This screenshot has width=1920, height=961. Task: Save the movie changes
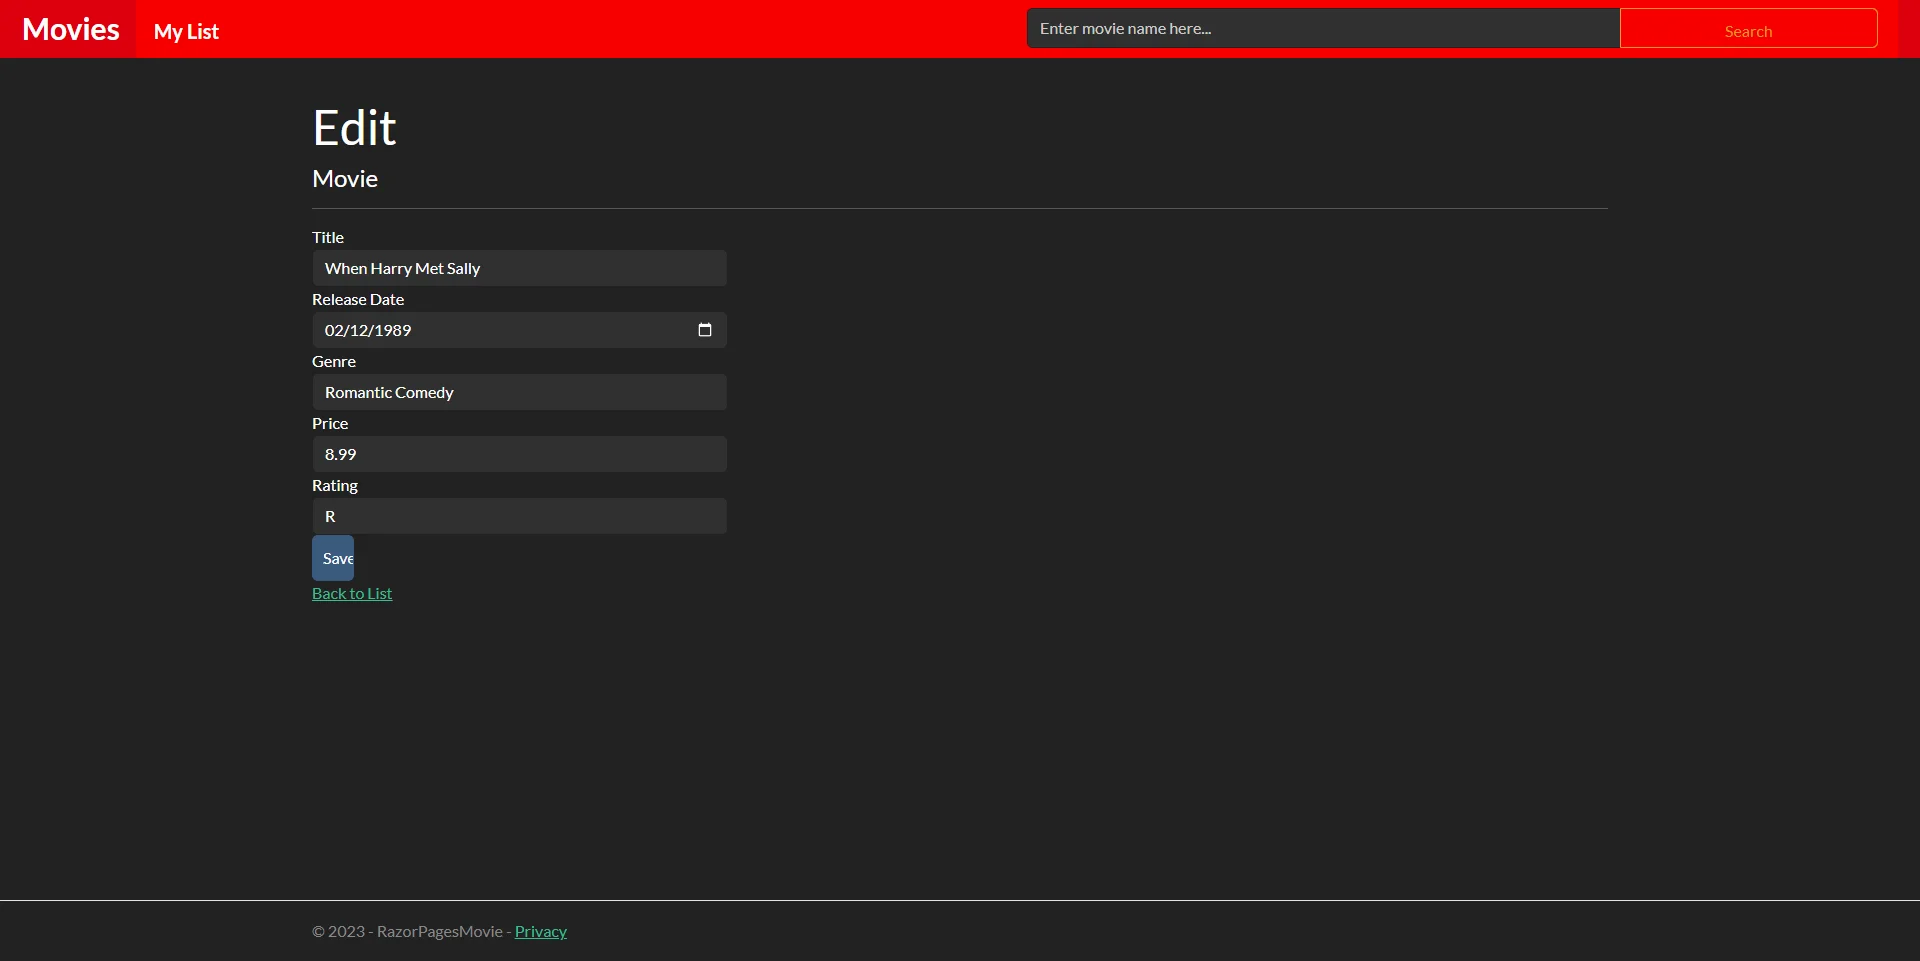click(333, 558)
